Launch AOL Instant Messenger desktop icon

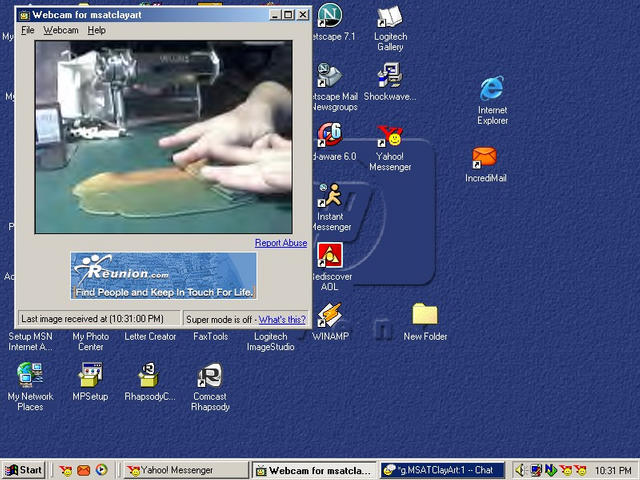[330, 195]
